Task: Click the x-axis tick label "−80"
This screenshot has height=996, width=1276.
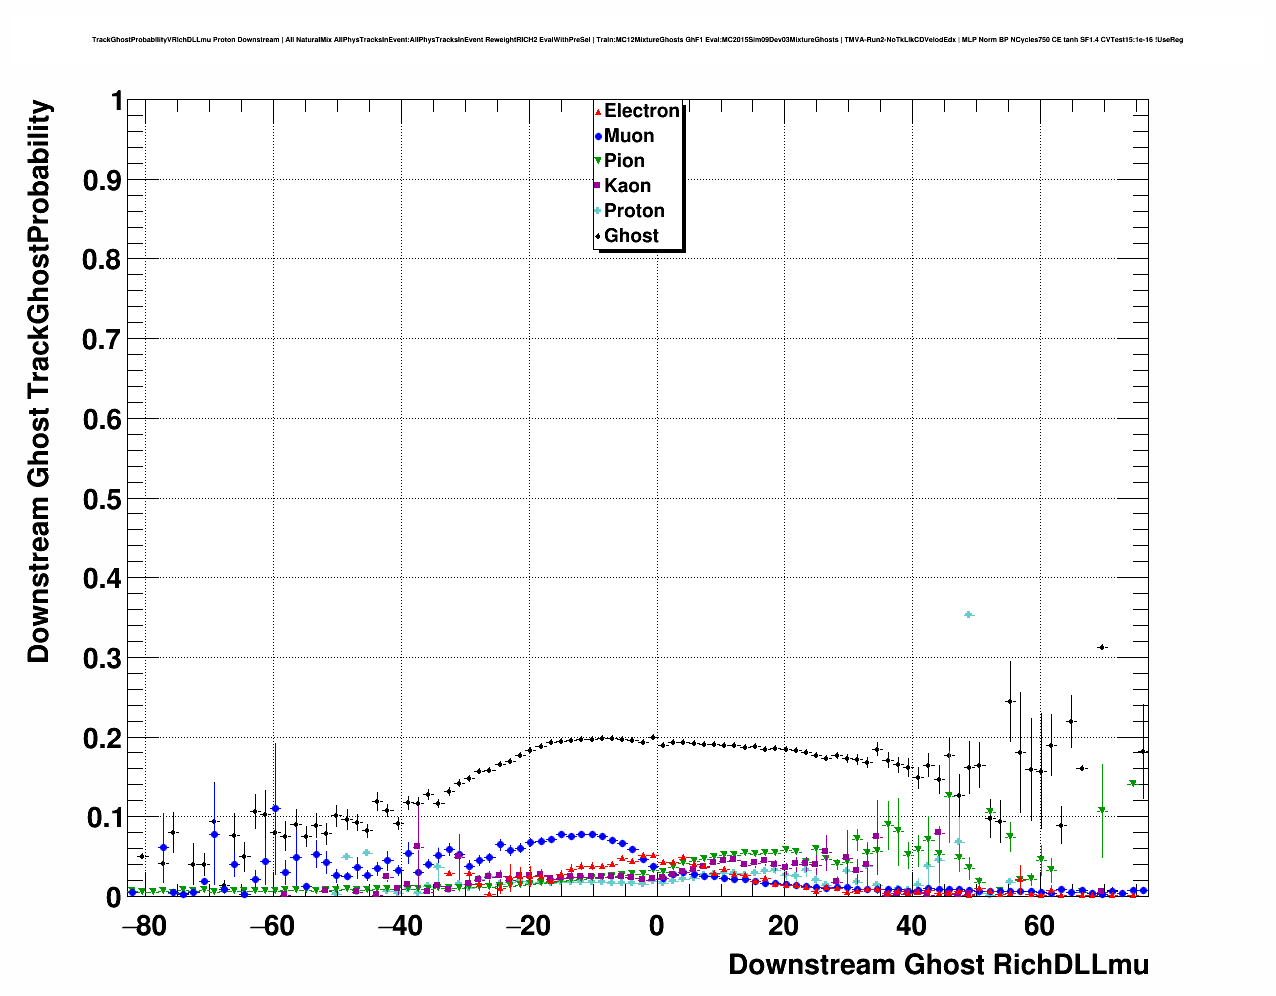Action: [x=144, y=926]
